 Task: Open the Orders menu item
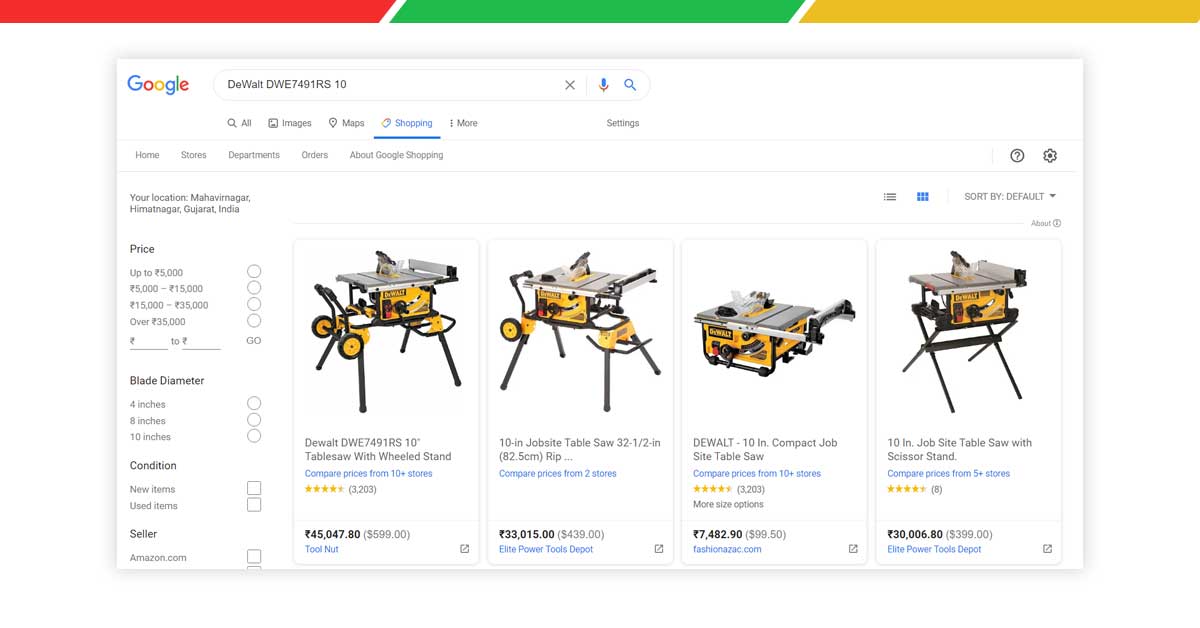click(x=315, y=155)
